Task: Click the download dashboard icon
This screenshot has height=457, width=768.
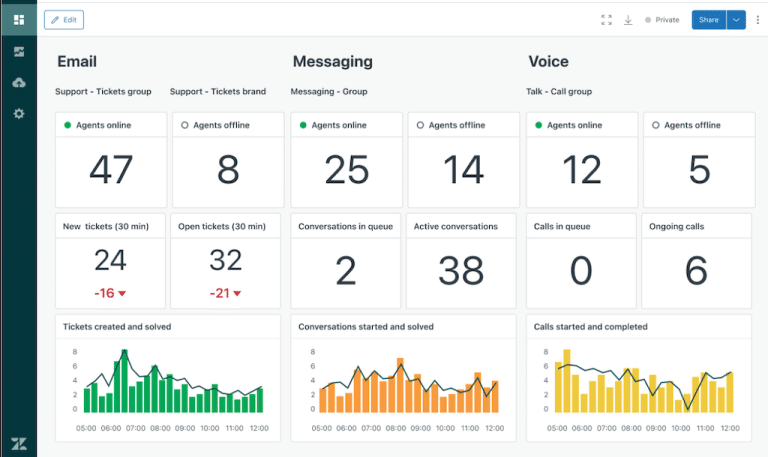Action: click(628, 19)
